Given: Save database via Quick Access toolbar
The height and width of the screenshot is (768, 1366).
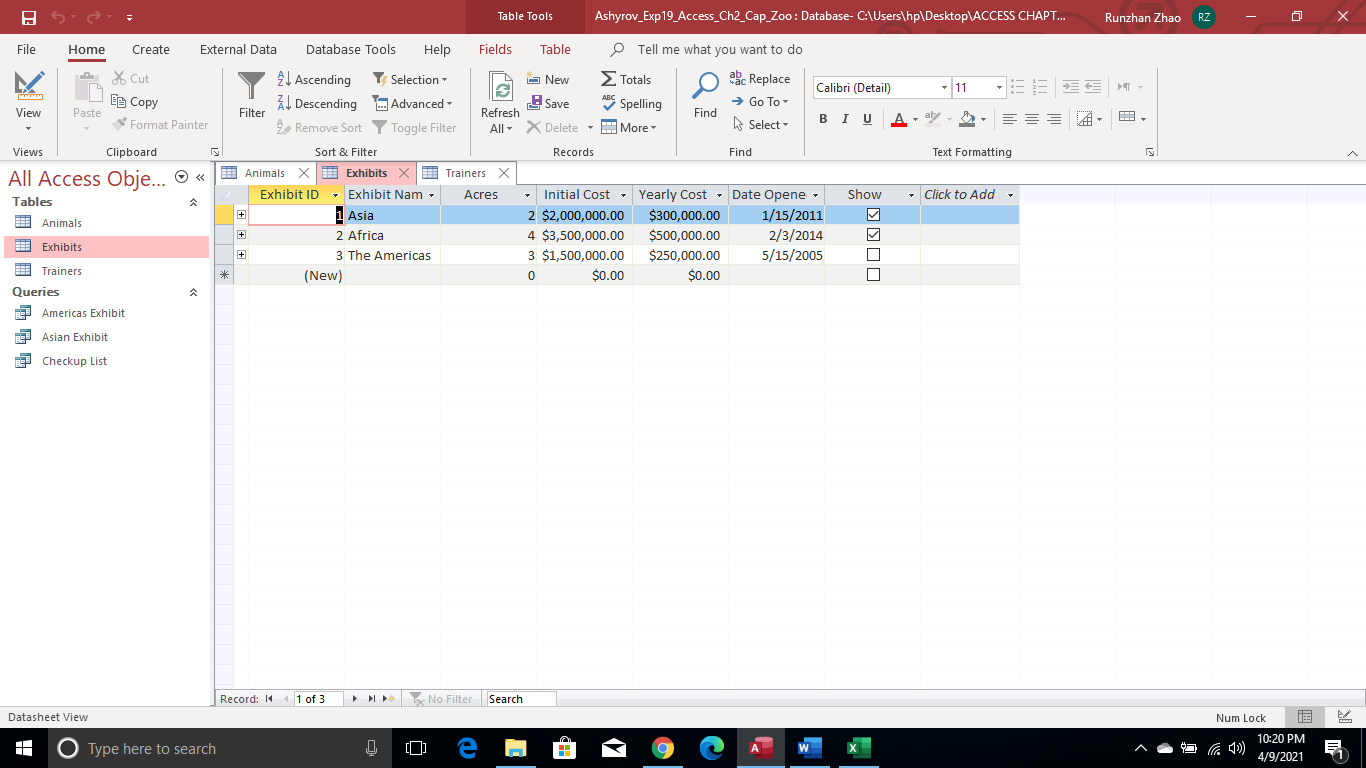Looking at the screenshot, I should tap(28, 17).
